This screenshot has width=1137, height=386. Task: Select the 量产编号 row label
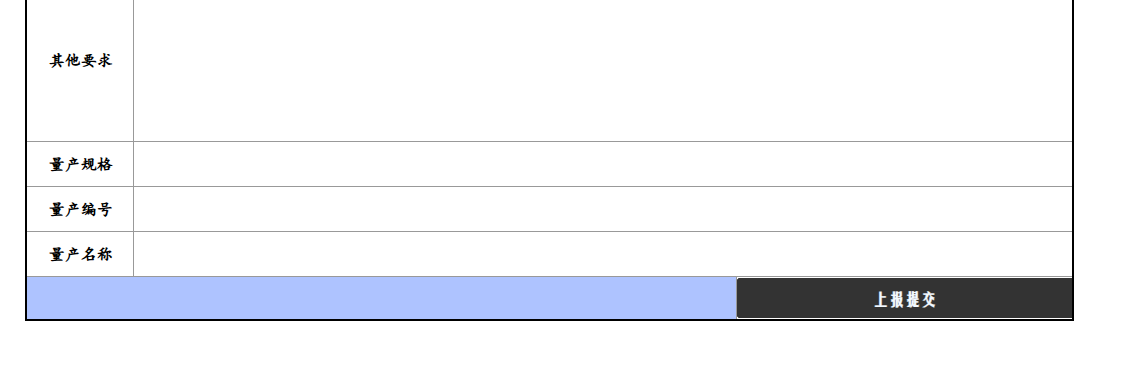[80, 210]
